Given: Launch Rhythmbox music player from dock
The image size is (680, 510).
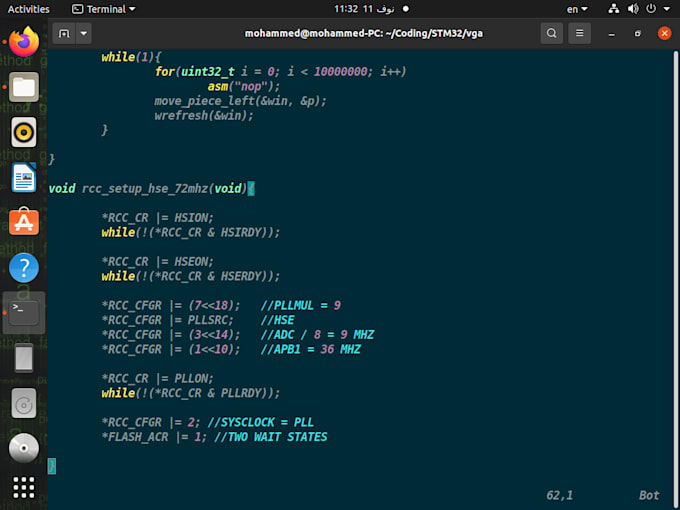Looking at the screenshot, I should coord(24,132).
